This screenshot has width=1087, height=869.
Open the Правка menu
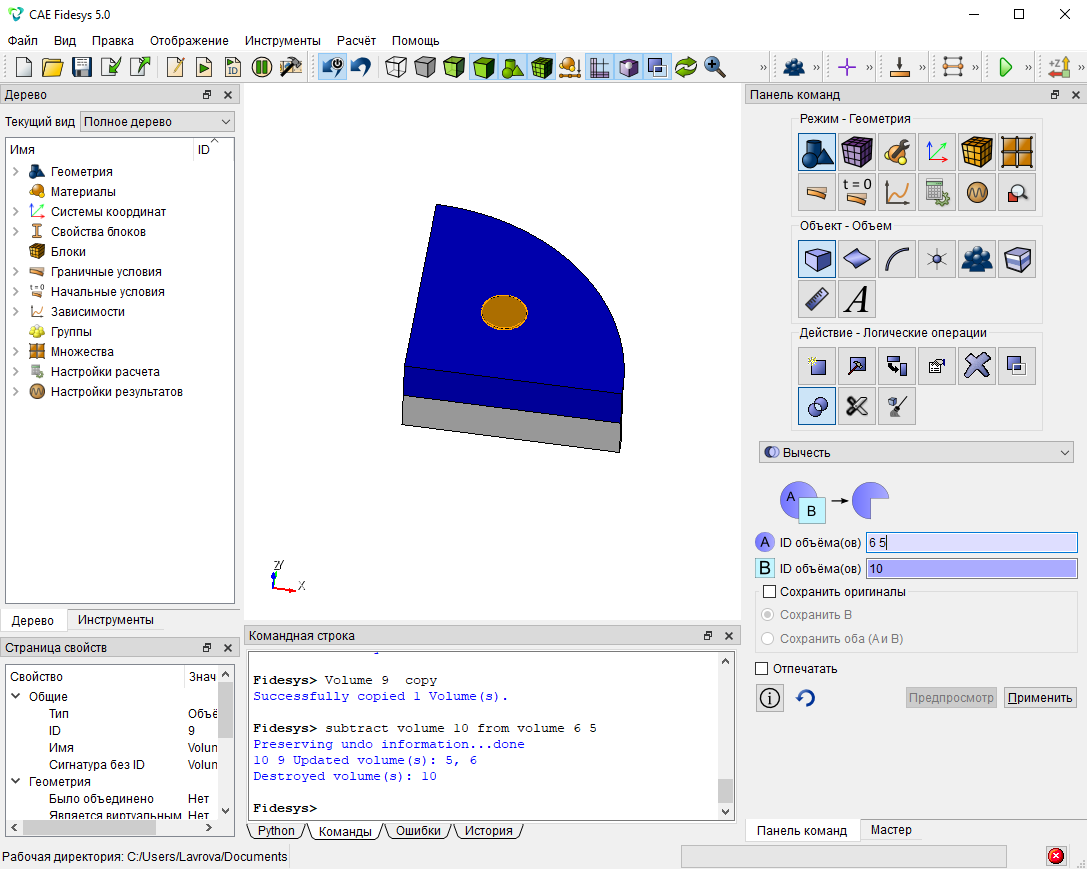pyautogui.click(x=113, y=41)
